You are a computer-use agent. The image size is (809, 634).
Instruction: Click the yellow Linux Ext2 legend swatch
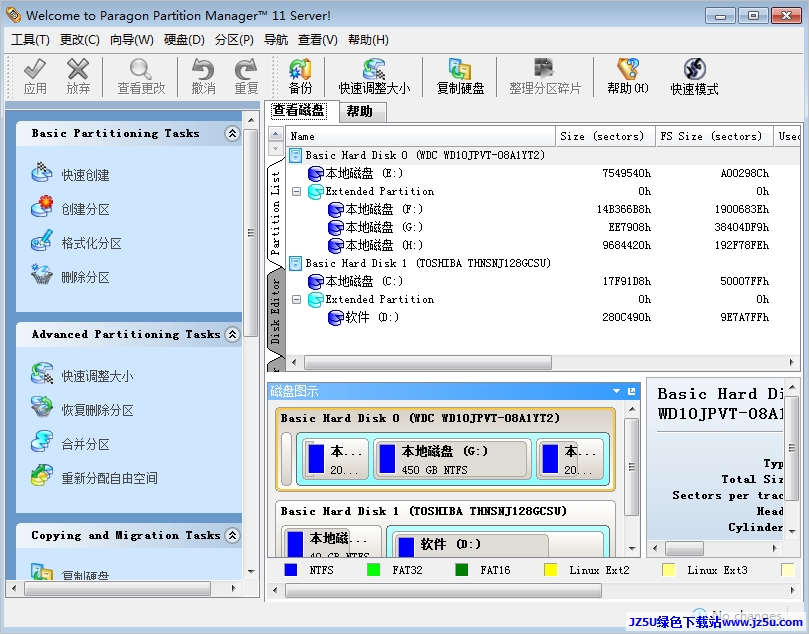[x=551, y=570]
